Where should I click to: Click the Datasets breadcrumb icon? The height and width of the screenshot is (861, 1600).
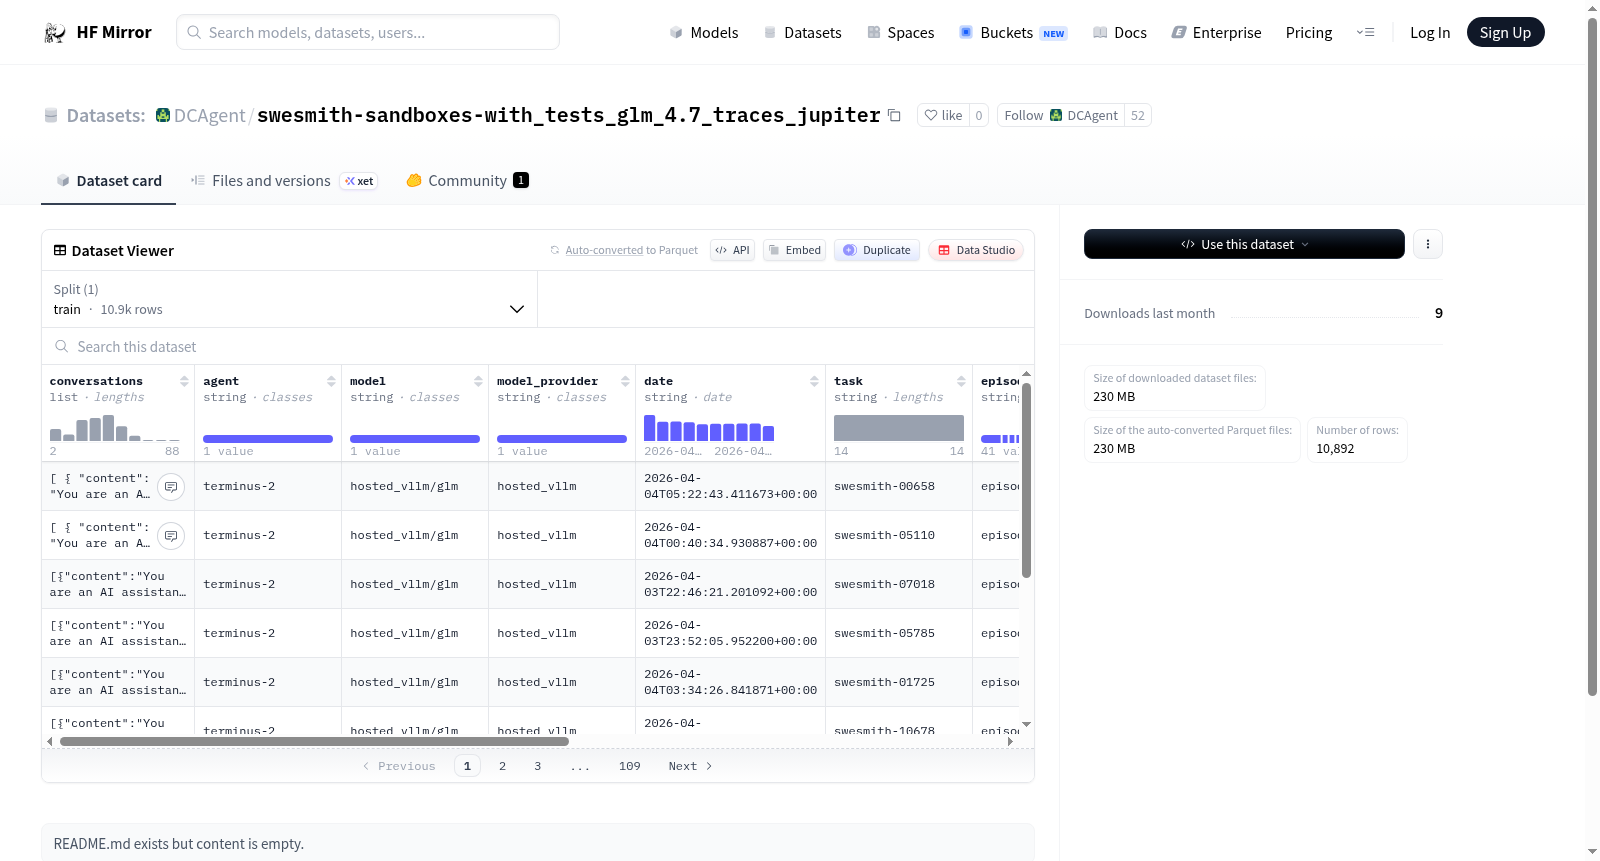tap(51, 116)
